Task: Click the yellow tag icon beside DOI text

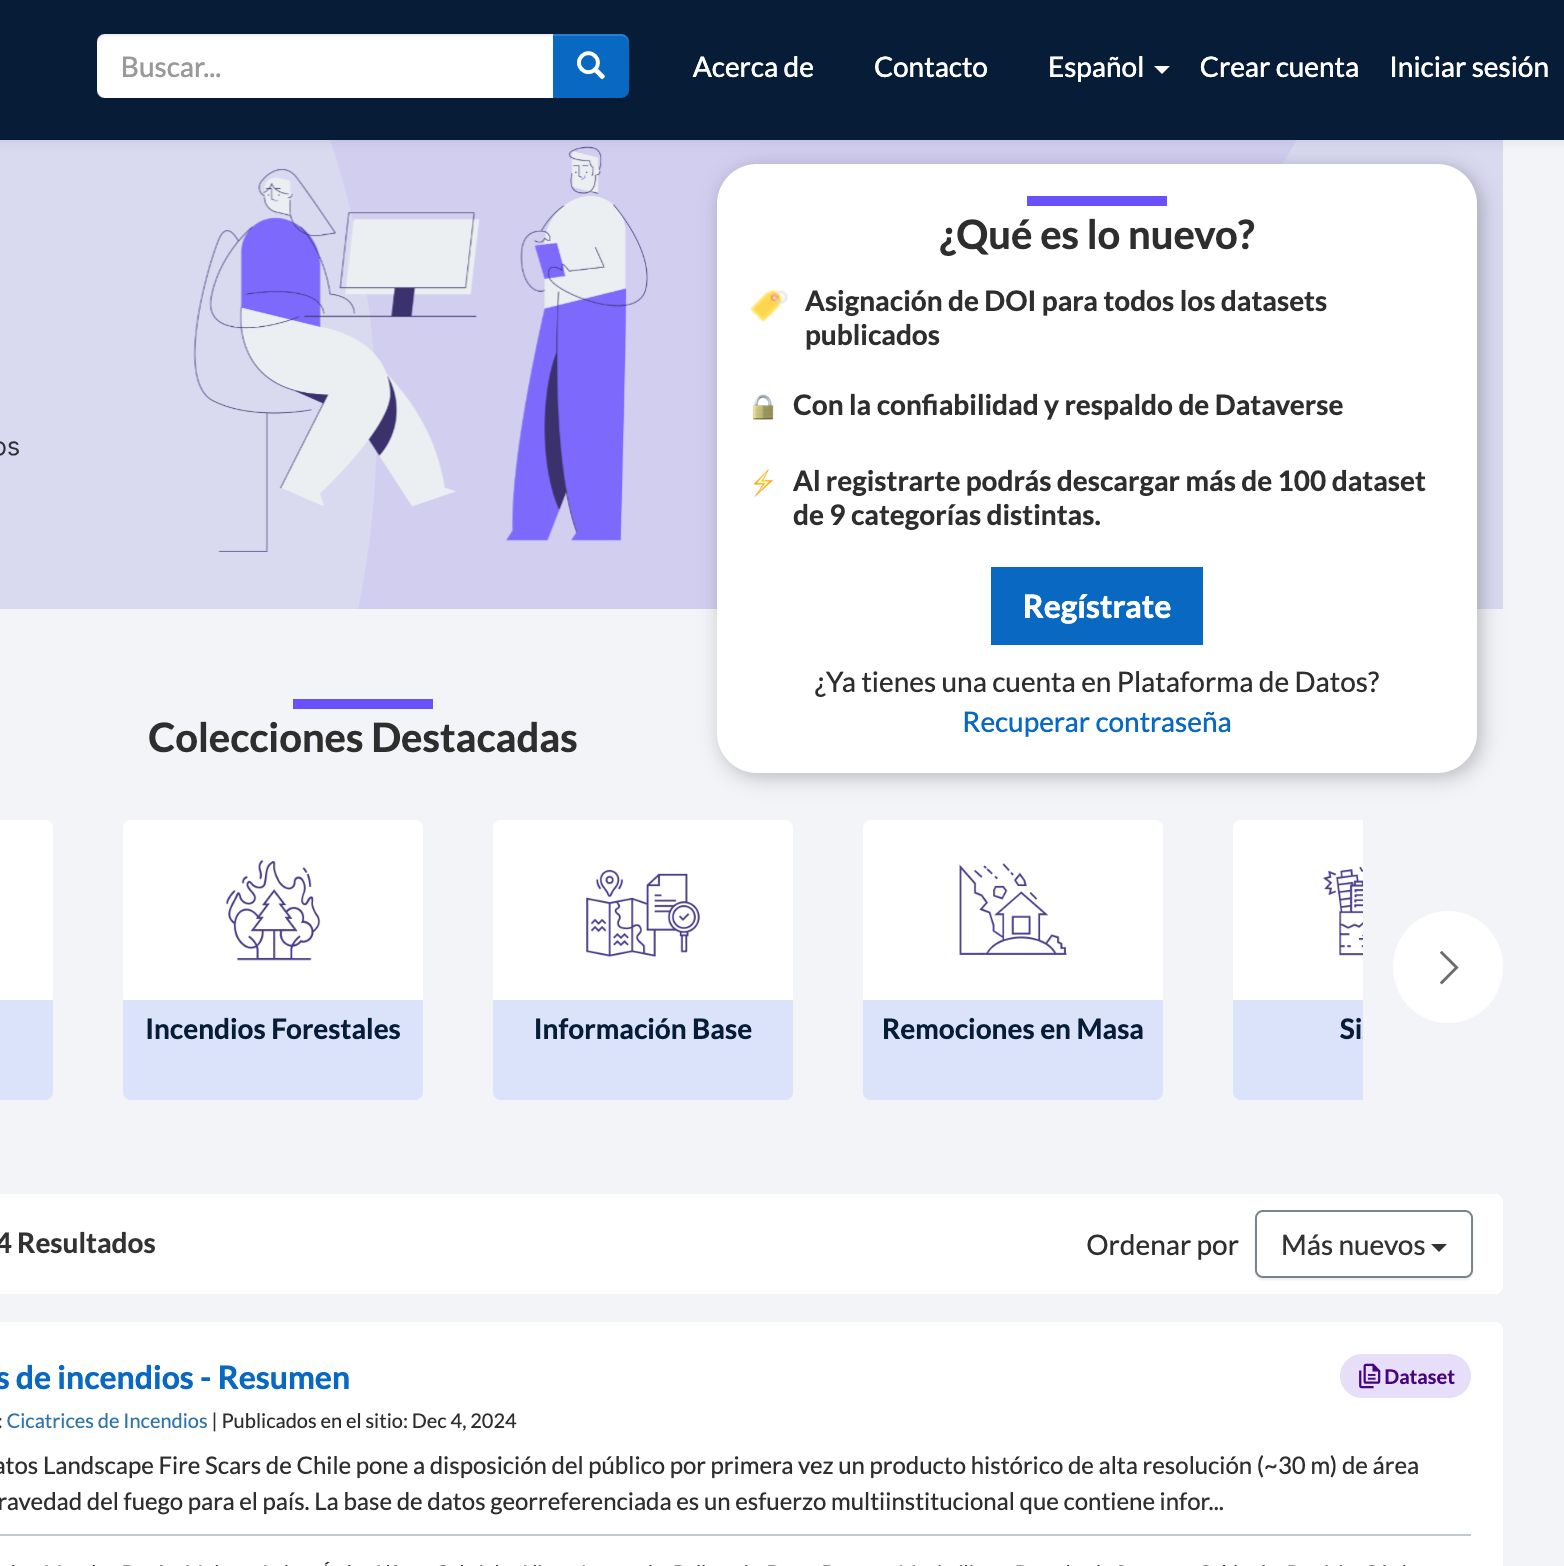Action: pyautogui.click(x=769, y=305)
